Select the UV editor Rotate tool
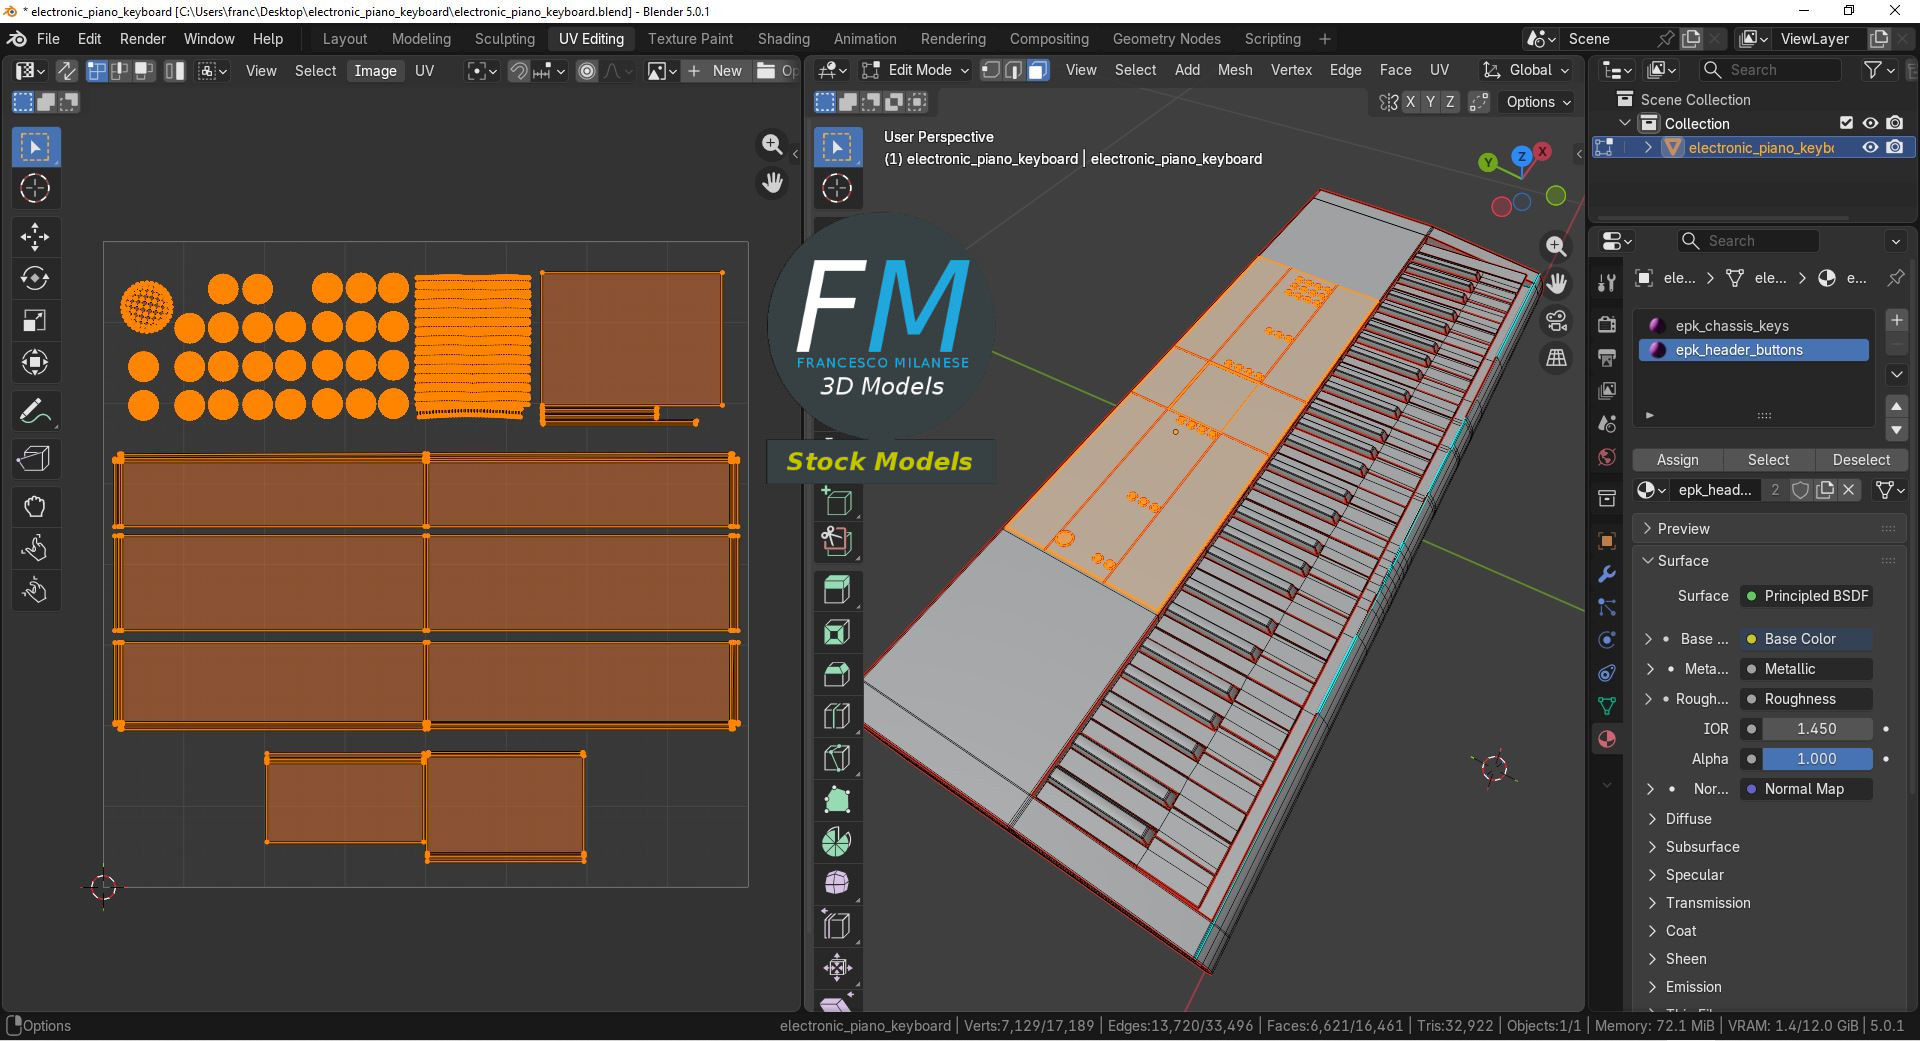This screenshot has width=1920, height=1041. [x=35, y=279]
